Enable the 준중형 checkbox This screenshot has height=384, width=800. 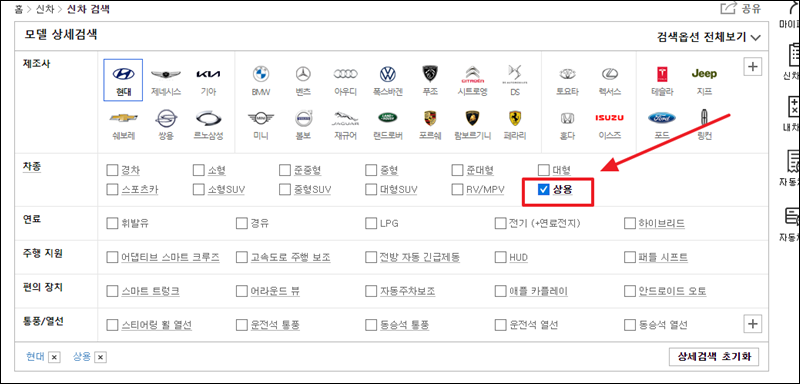(x=285, y=169)
